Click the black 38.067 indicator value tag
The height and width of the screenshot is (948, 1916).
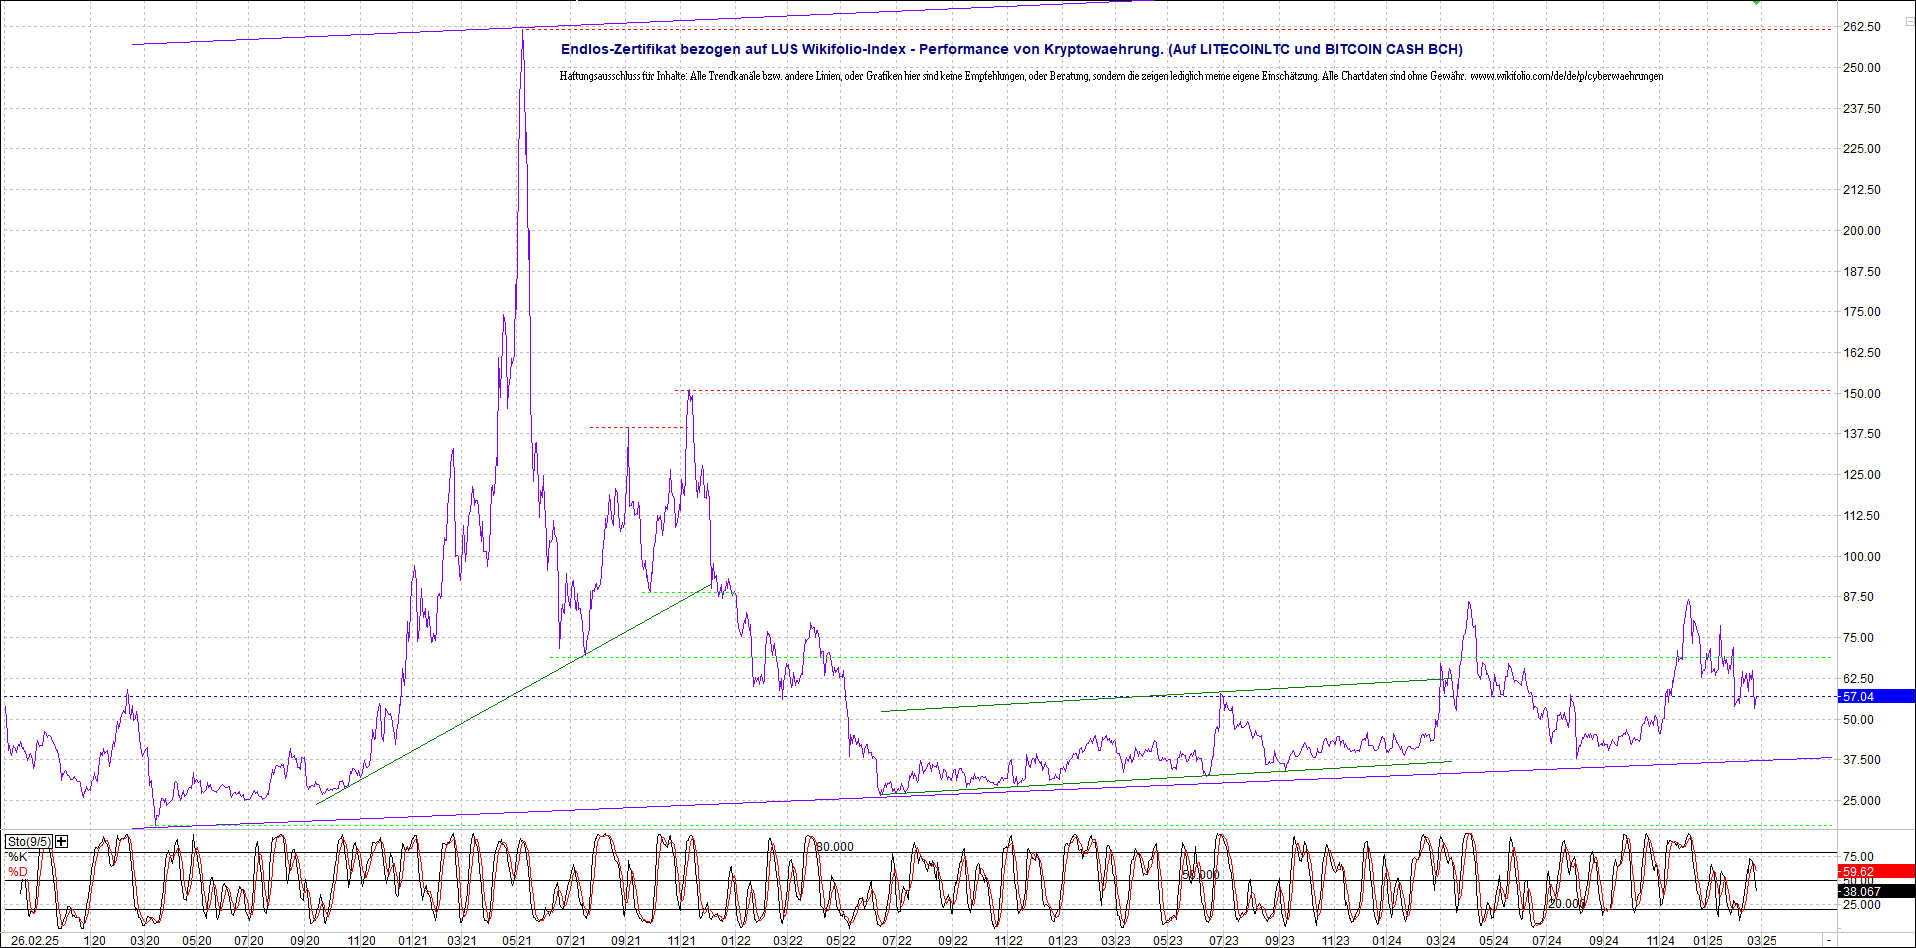(1876, 892)
